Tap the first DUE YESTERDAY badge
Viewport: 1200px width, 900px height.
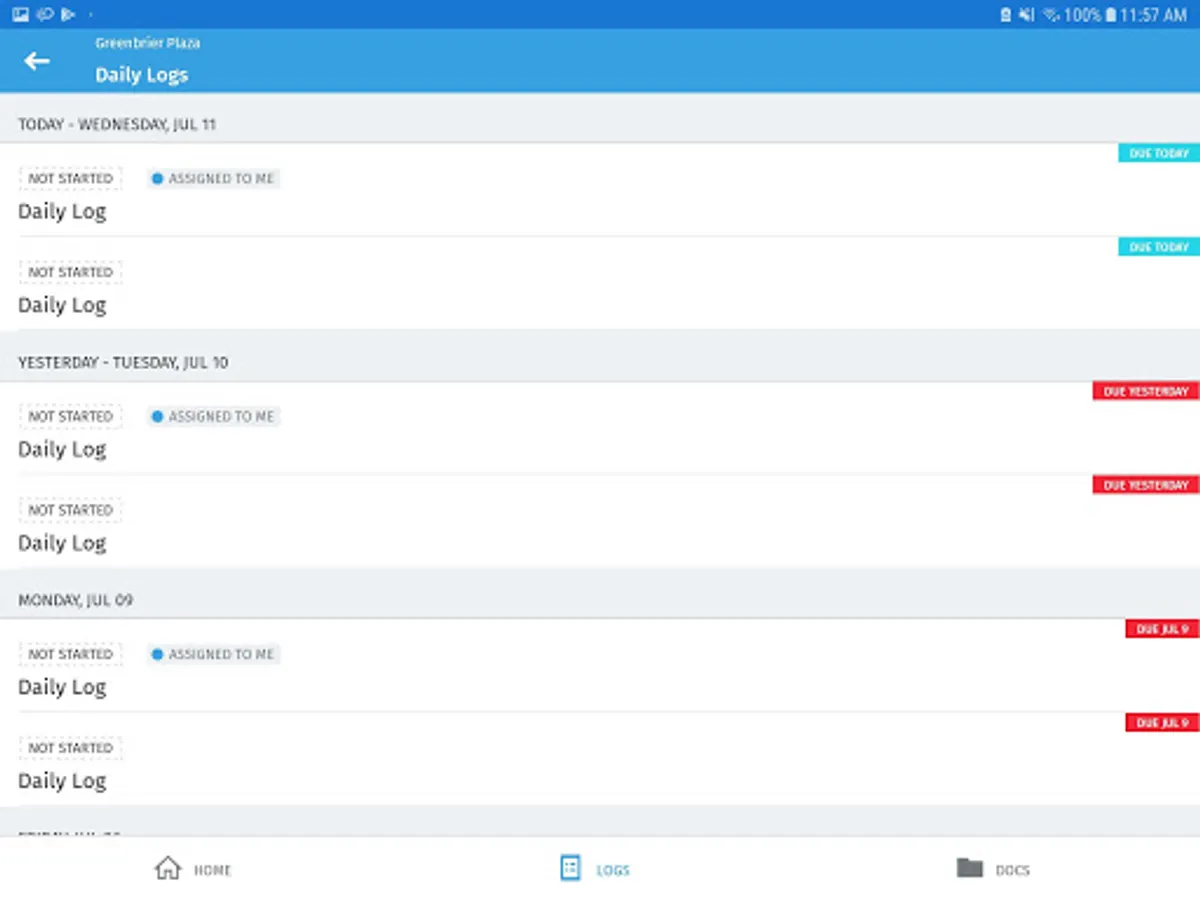click(1146, 391)
